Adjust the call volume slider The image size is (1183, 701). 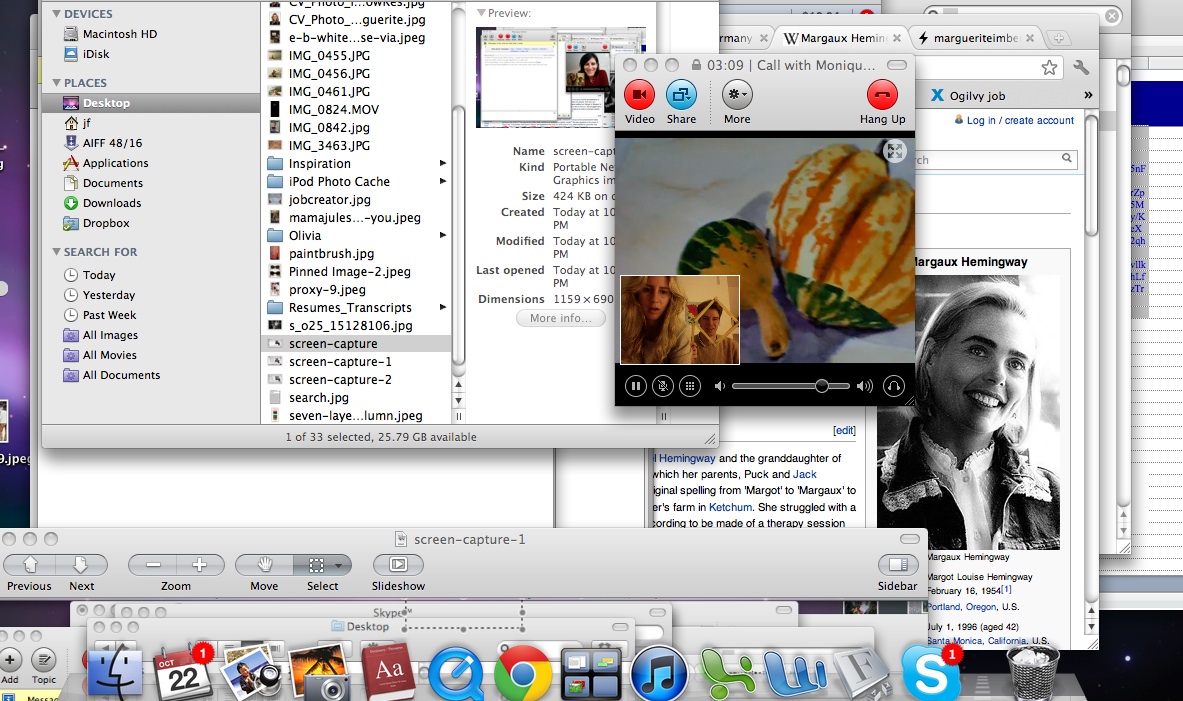coord(821,386)
